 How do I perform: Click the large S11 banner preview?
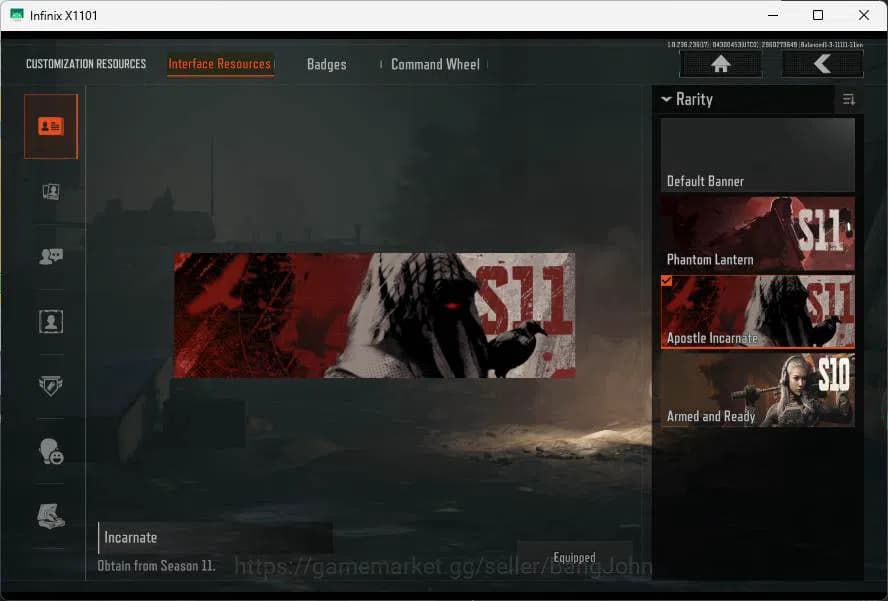374,316
